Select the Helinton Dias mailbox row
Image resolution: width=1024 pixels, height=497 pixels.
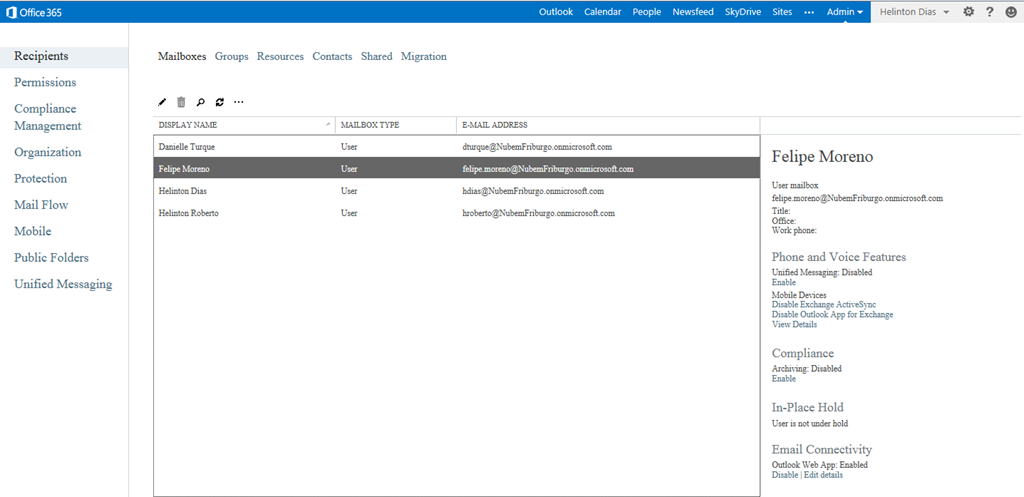pos(456,191)
